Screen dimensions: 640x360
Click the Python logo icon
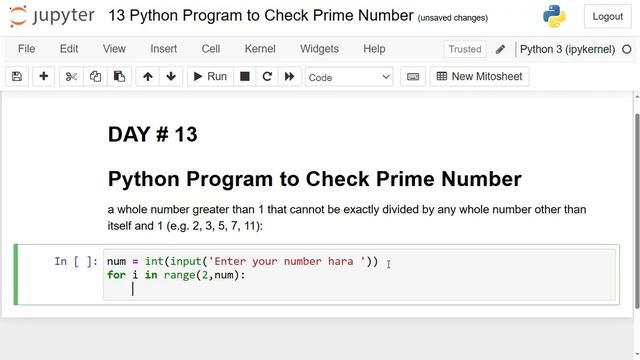tap(554, 16)
